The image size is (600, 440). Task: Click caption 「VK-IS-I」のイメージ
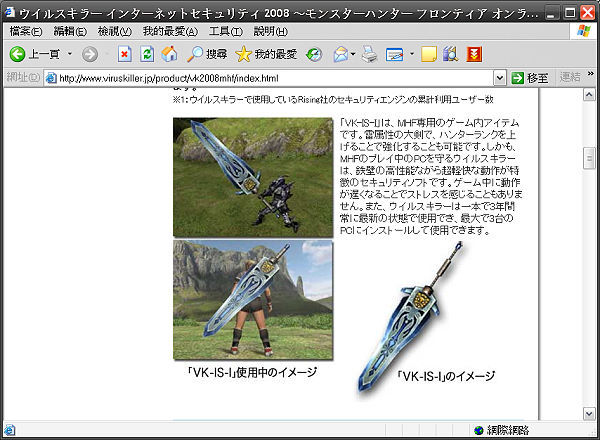pos(446,376)
